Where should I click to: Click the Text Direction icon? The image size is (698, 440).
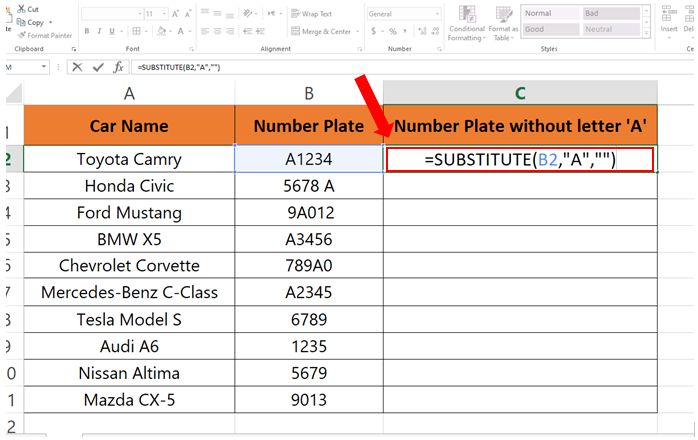click(271, 13)
